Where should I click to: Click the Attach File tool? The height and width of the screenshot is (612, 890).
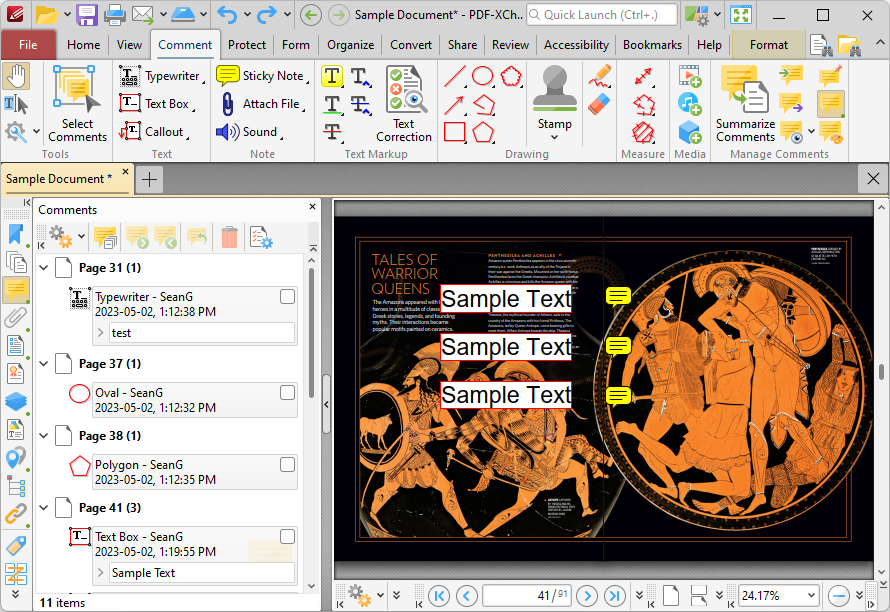click(262, 104)
